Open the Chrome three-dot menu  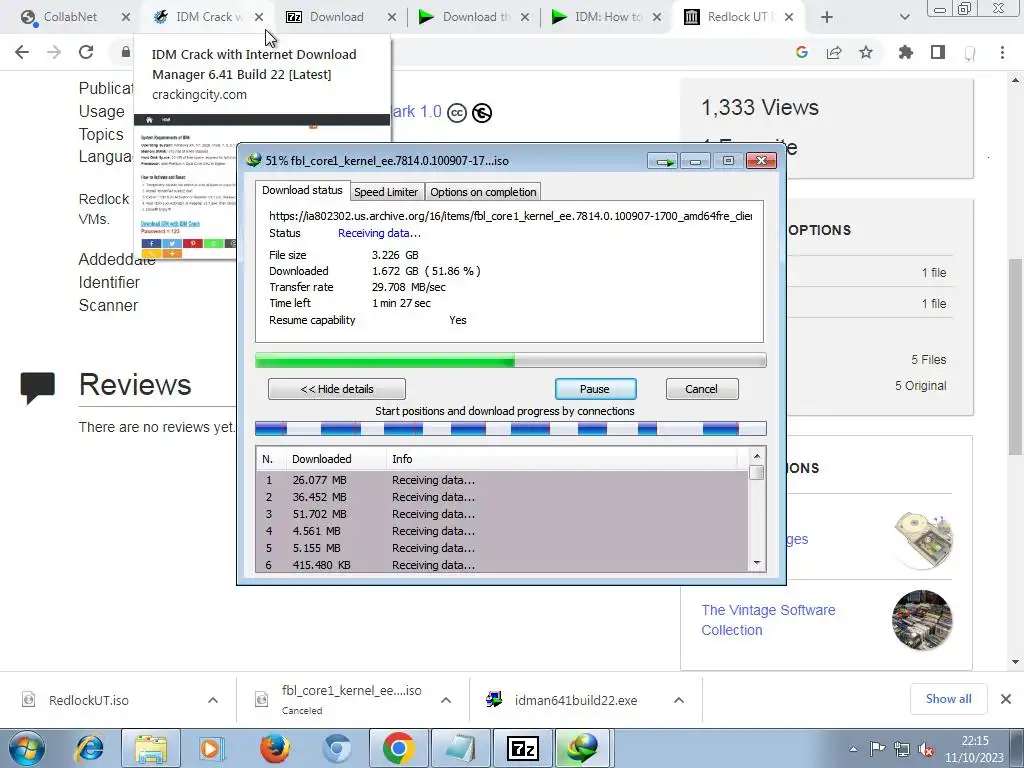pos(1002,52)
